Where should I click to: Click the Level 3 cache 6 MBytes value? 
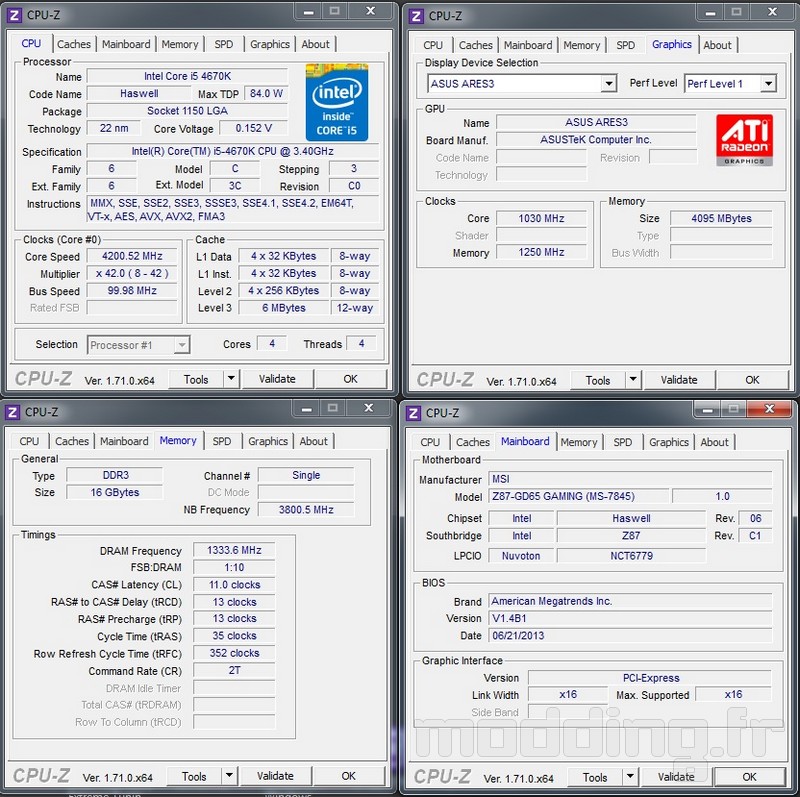click(284, 308)
